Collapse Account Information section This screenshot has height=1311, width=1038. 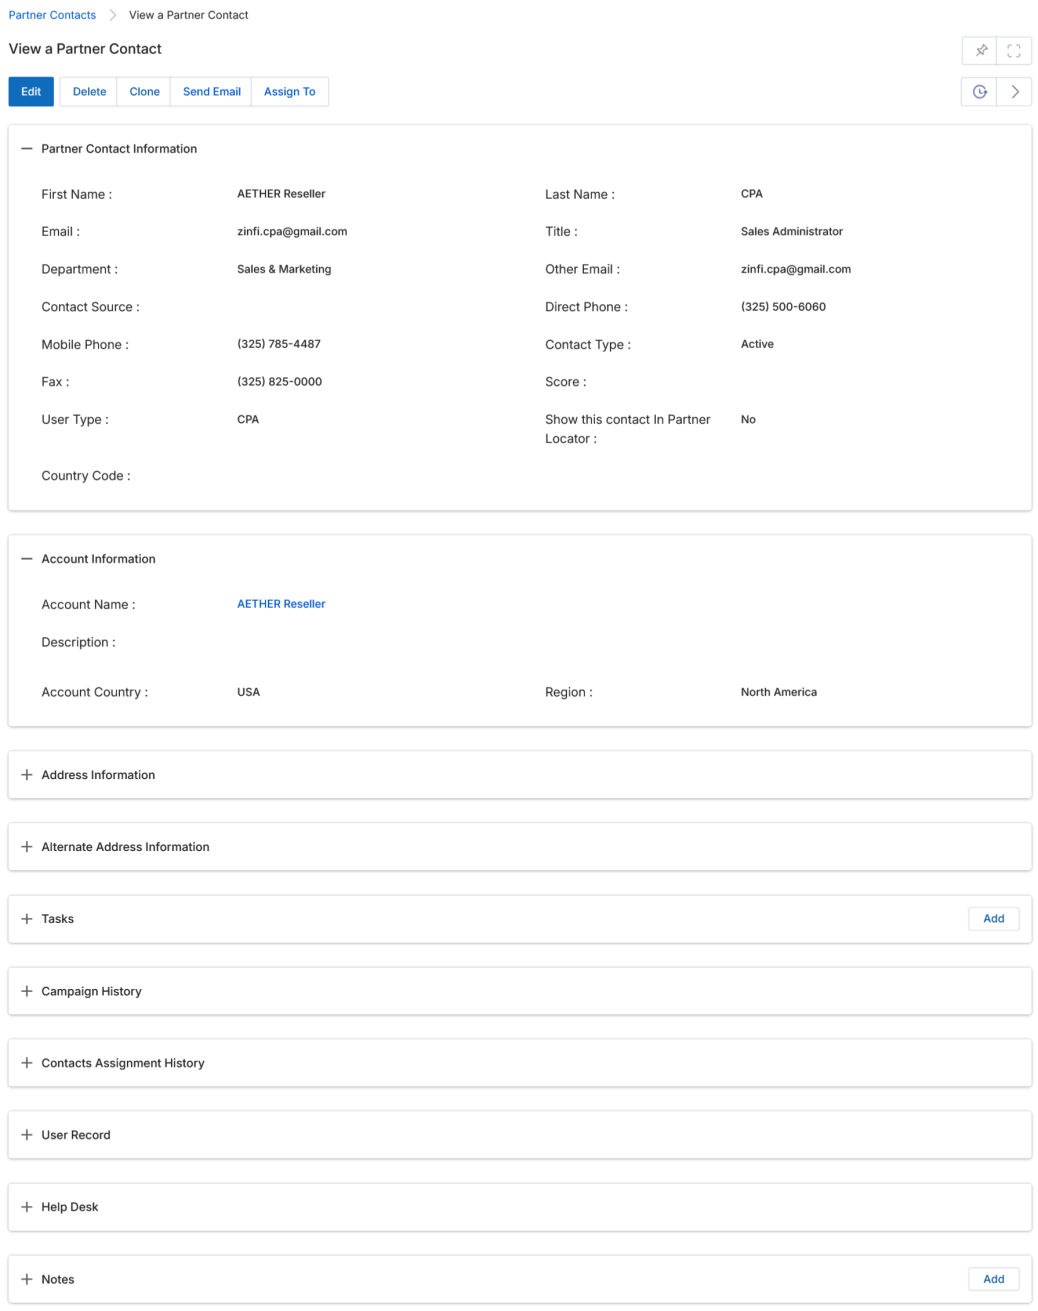pyautogui.click(x=27, y=559)
